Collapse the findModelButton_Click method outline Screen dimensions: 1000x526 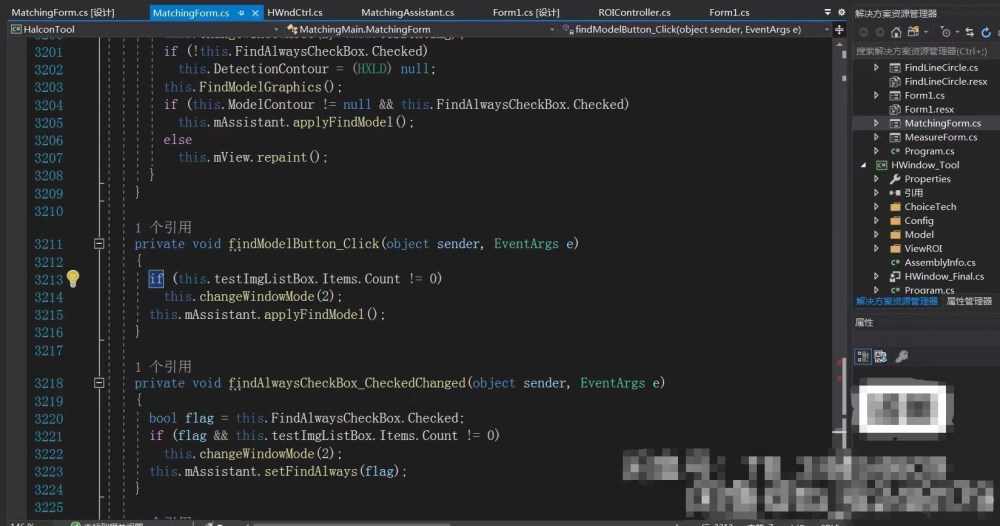99,244
